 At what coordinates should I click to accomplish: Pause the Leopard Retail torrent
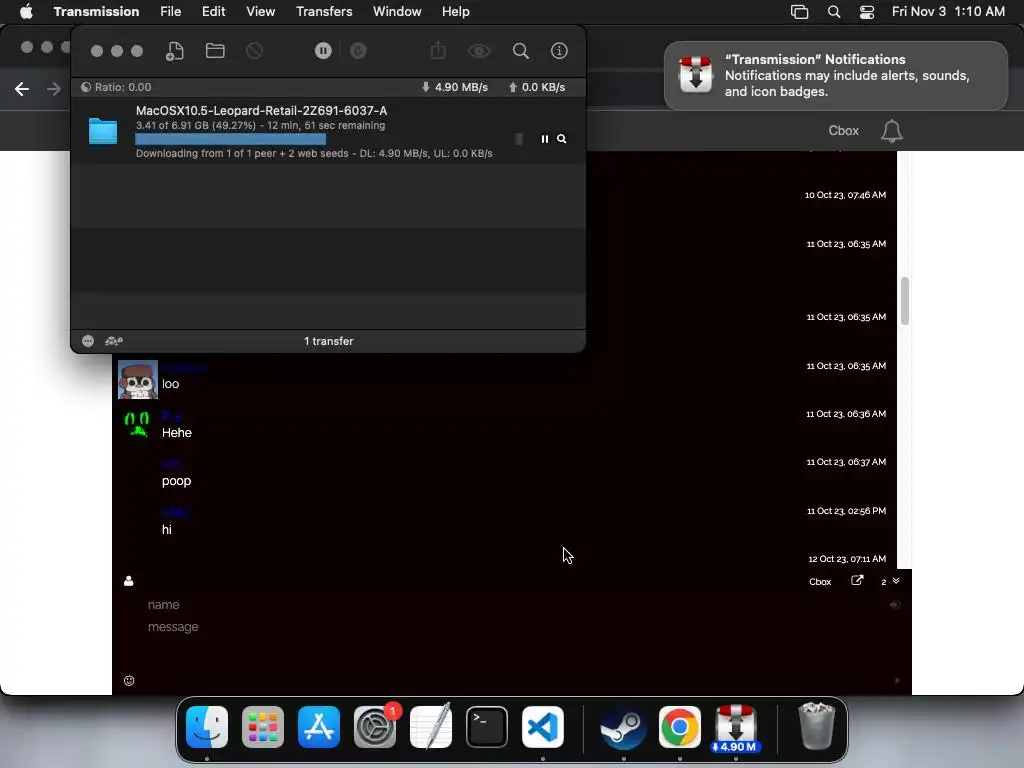click(x=545, y=139)
